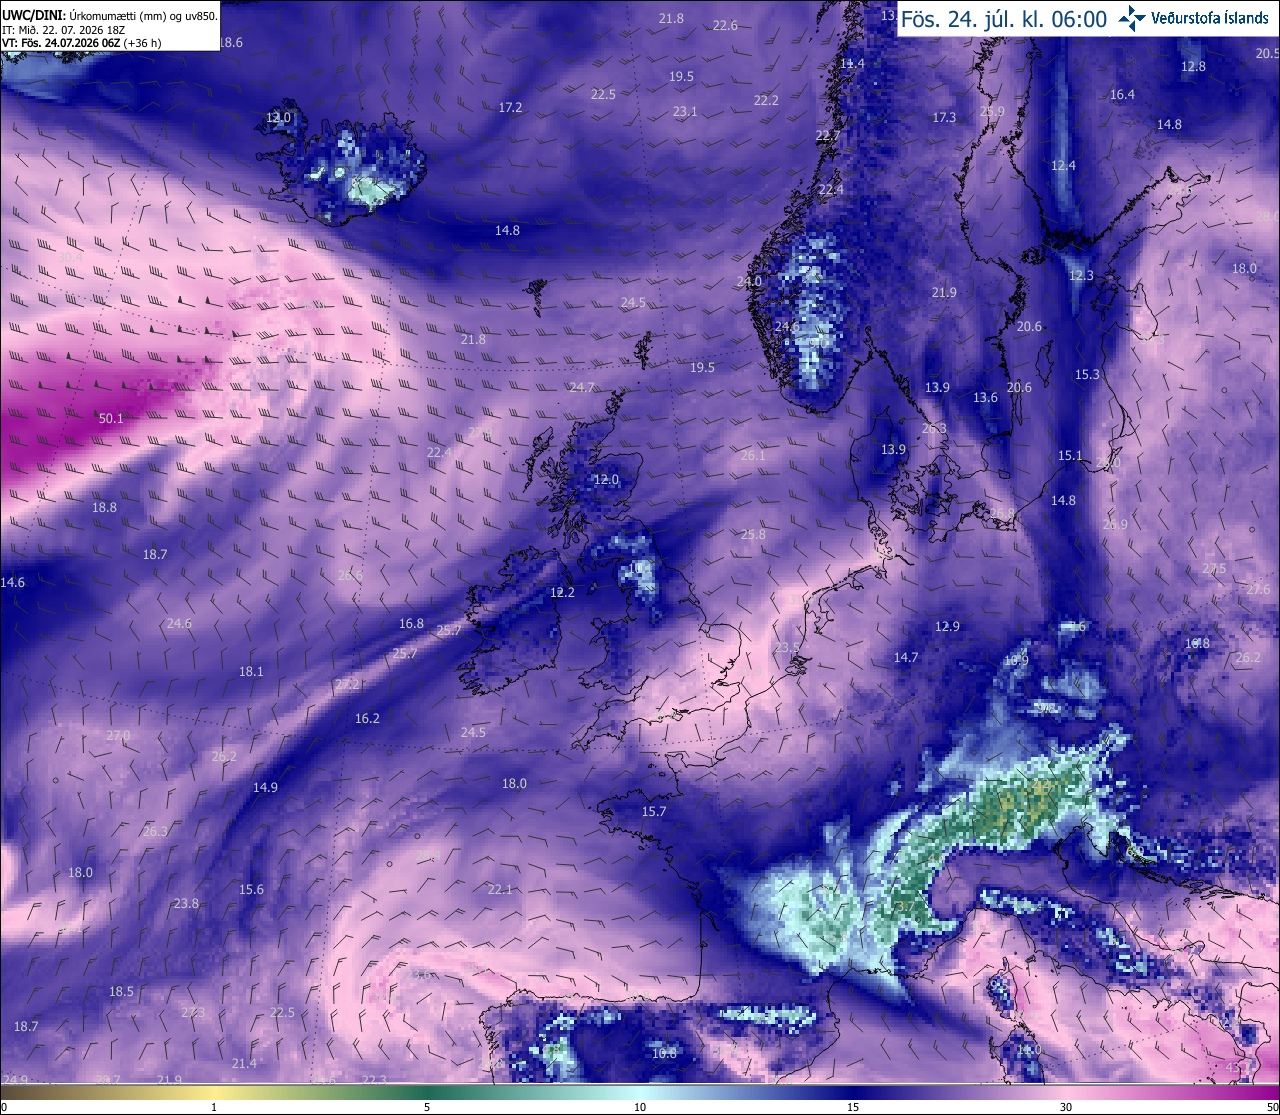This screenshot has height=1115, width=1280.
Task: Click the 10 tick on the color scale
Action: click(x=639, y=1108)
